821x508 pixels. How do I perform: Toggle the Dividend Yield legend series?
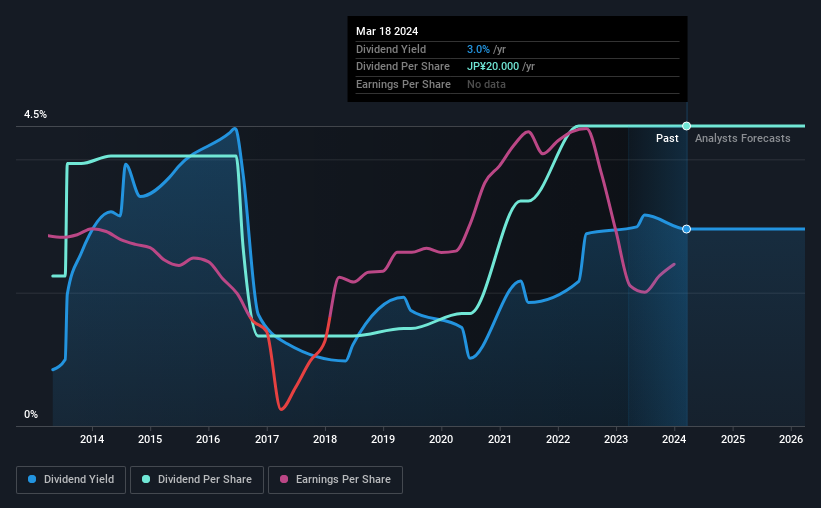[71, 480]
